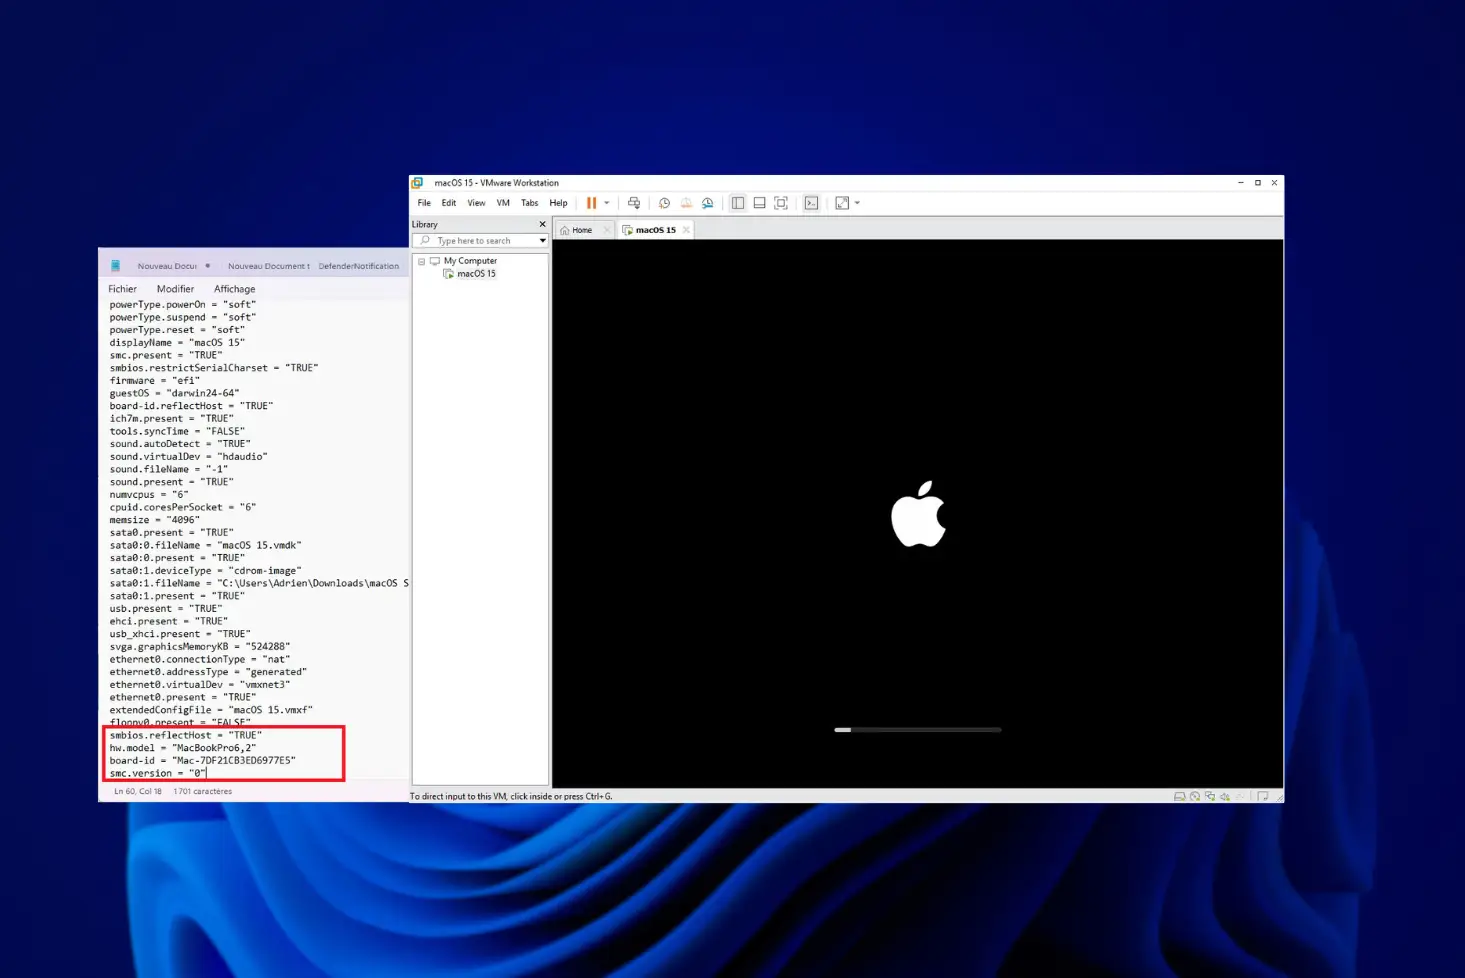Click the guestOS = "darwin24-64" line

175,393
